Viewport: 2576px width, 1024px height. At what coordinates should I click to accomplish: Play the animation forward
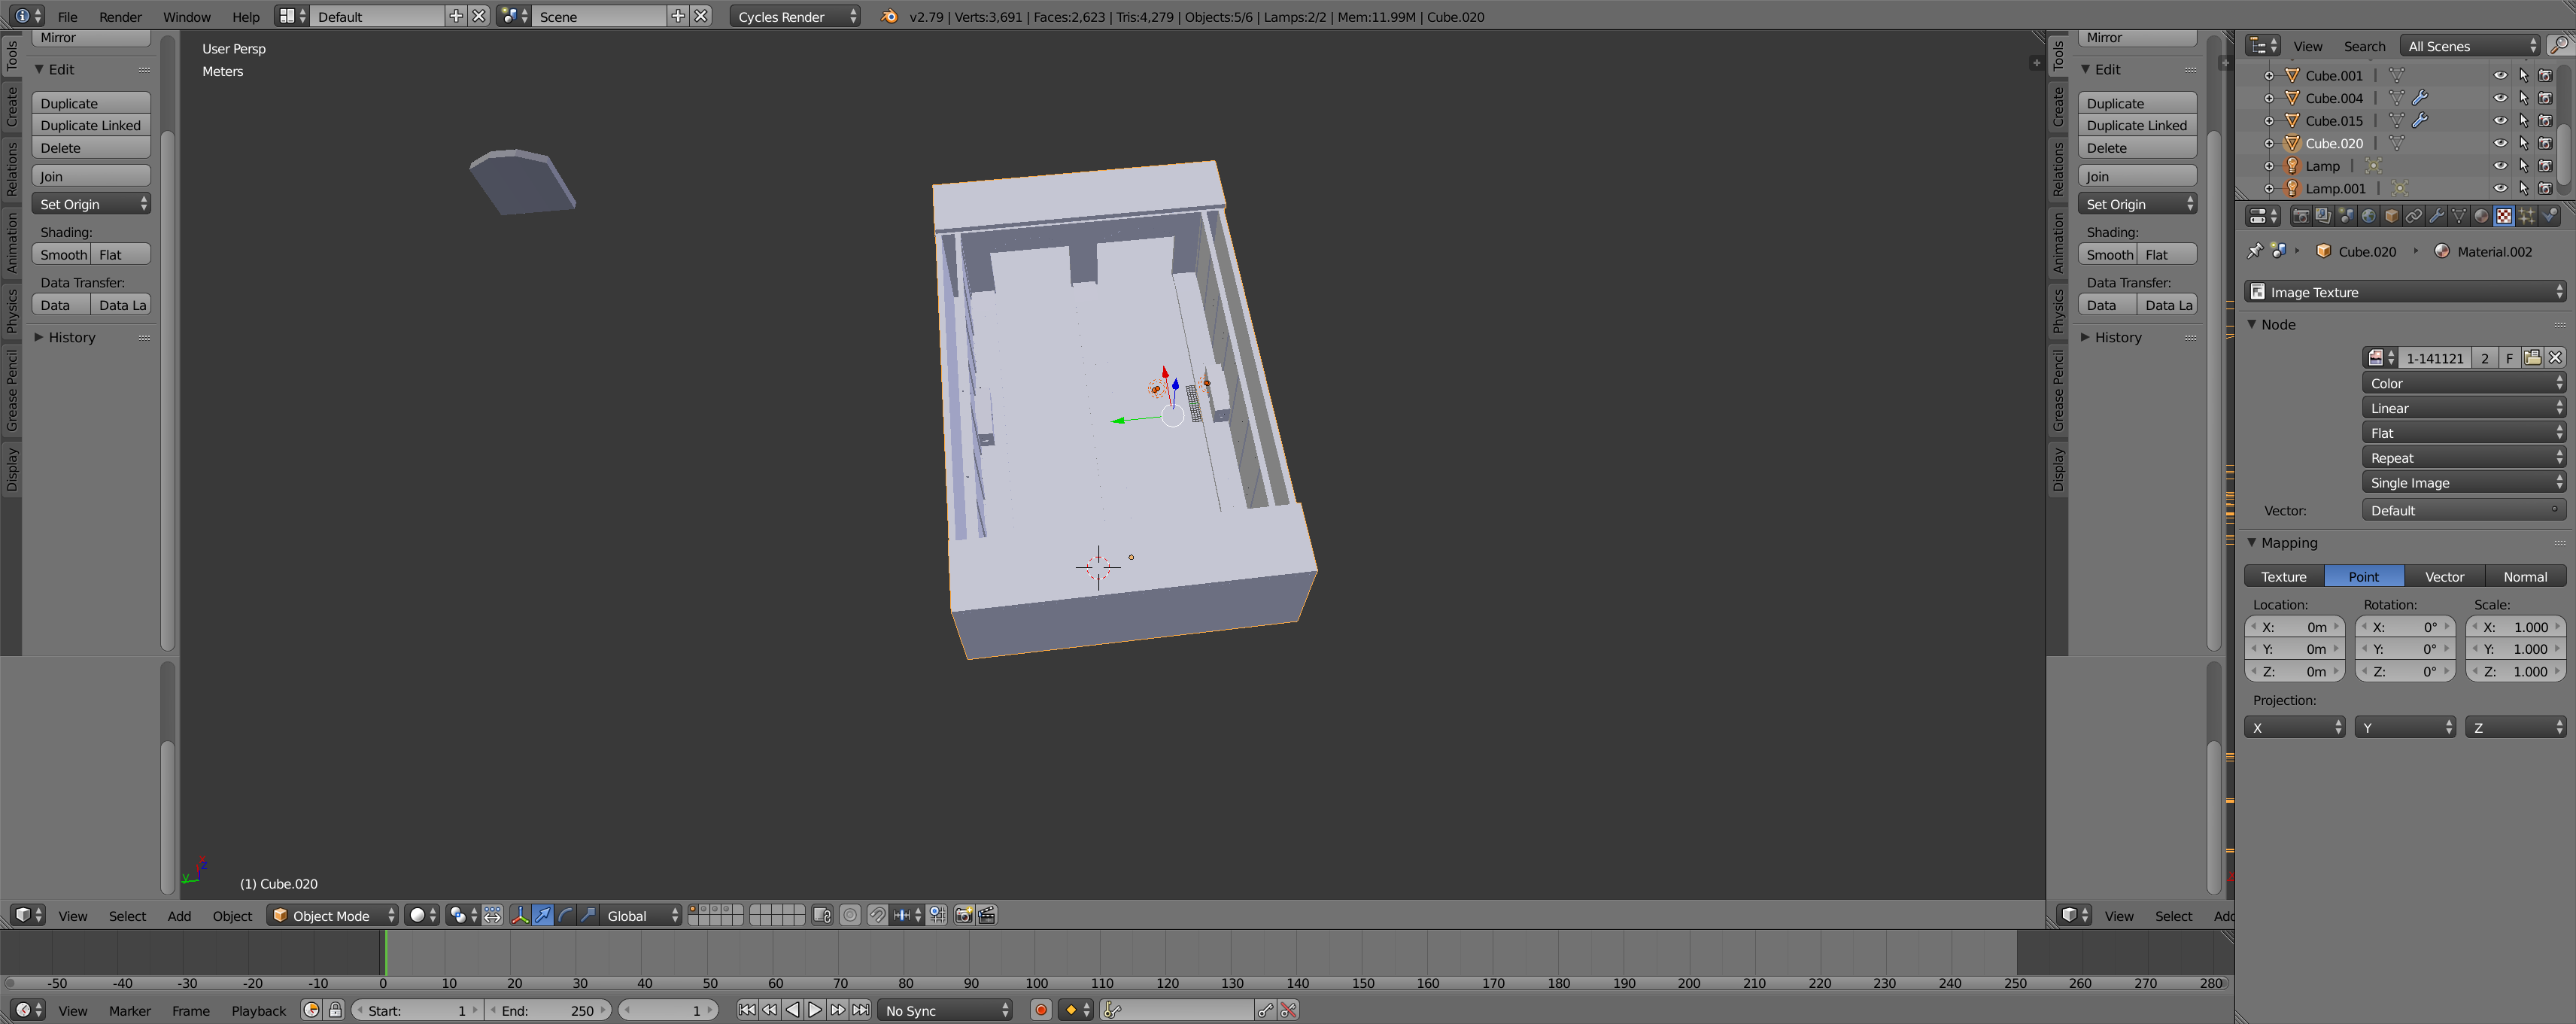tap(815, 1010)
